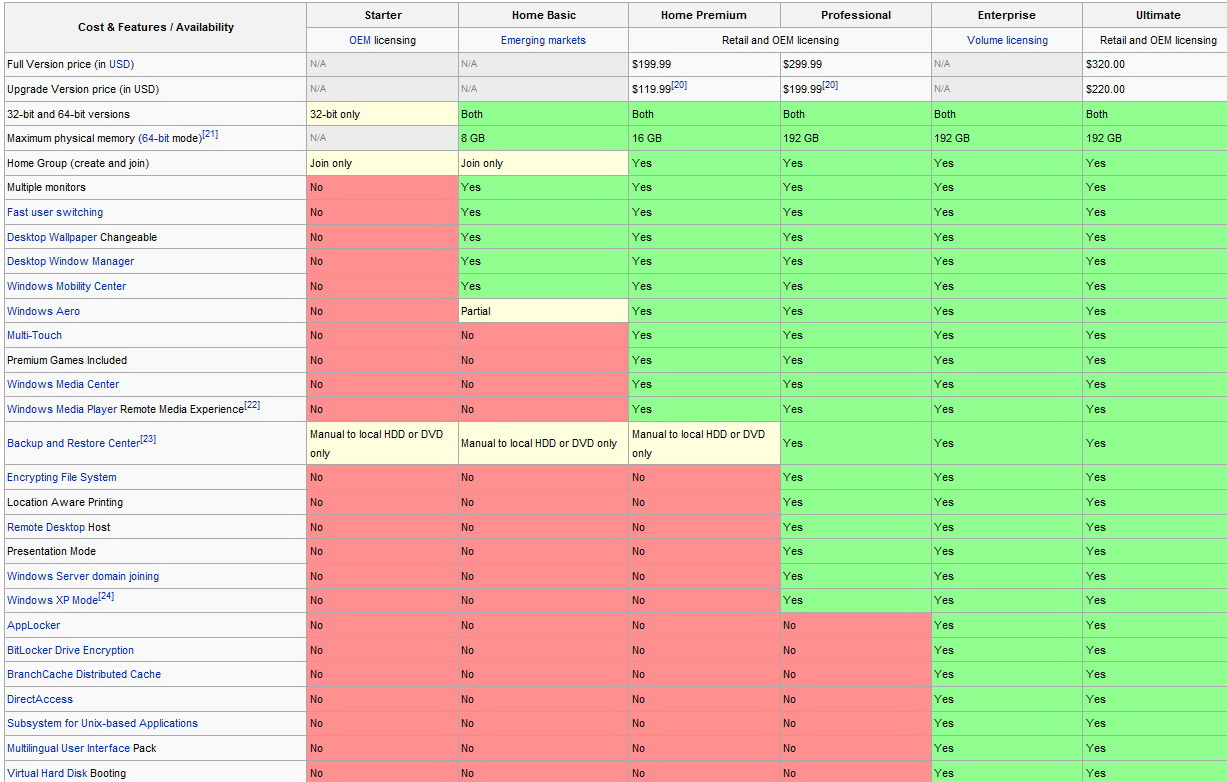1227x782 pixels.
Task: Open the Windows Media Center link
Action: point(63,384)
